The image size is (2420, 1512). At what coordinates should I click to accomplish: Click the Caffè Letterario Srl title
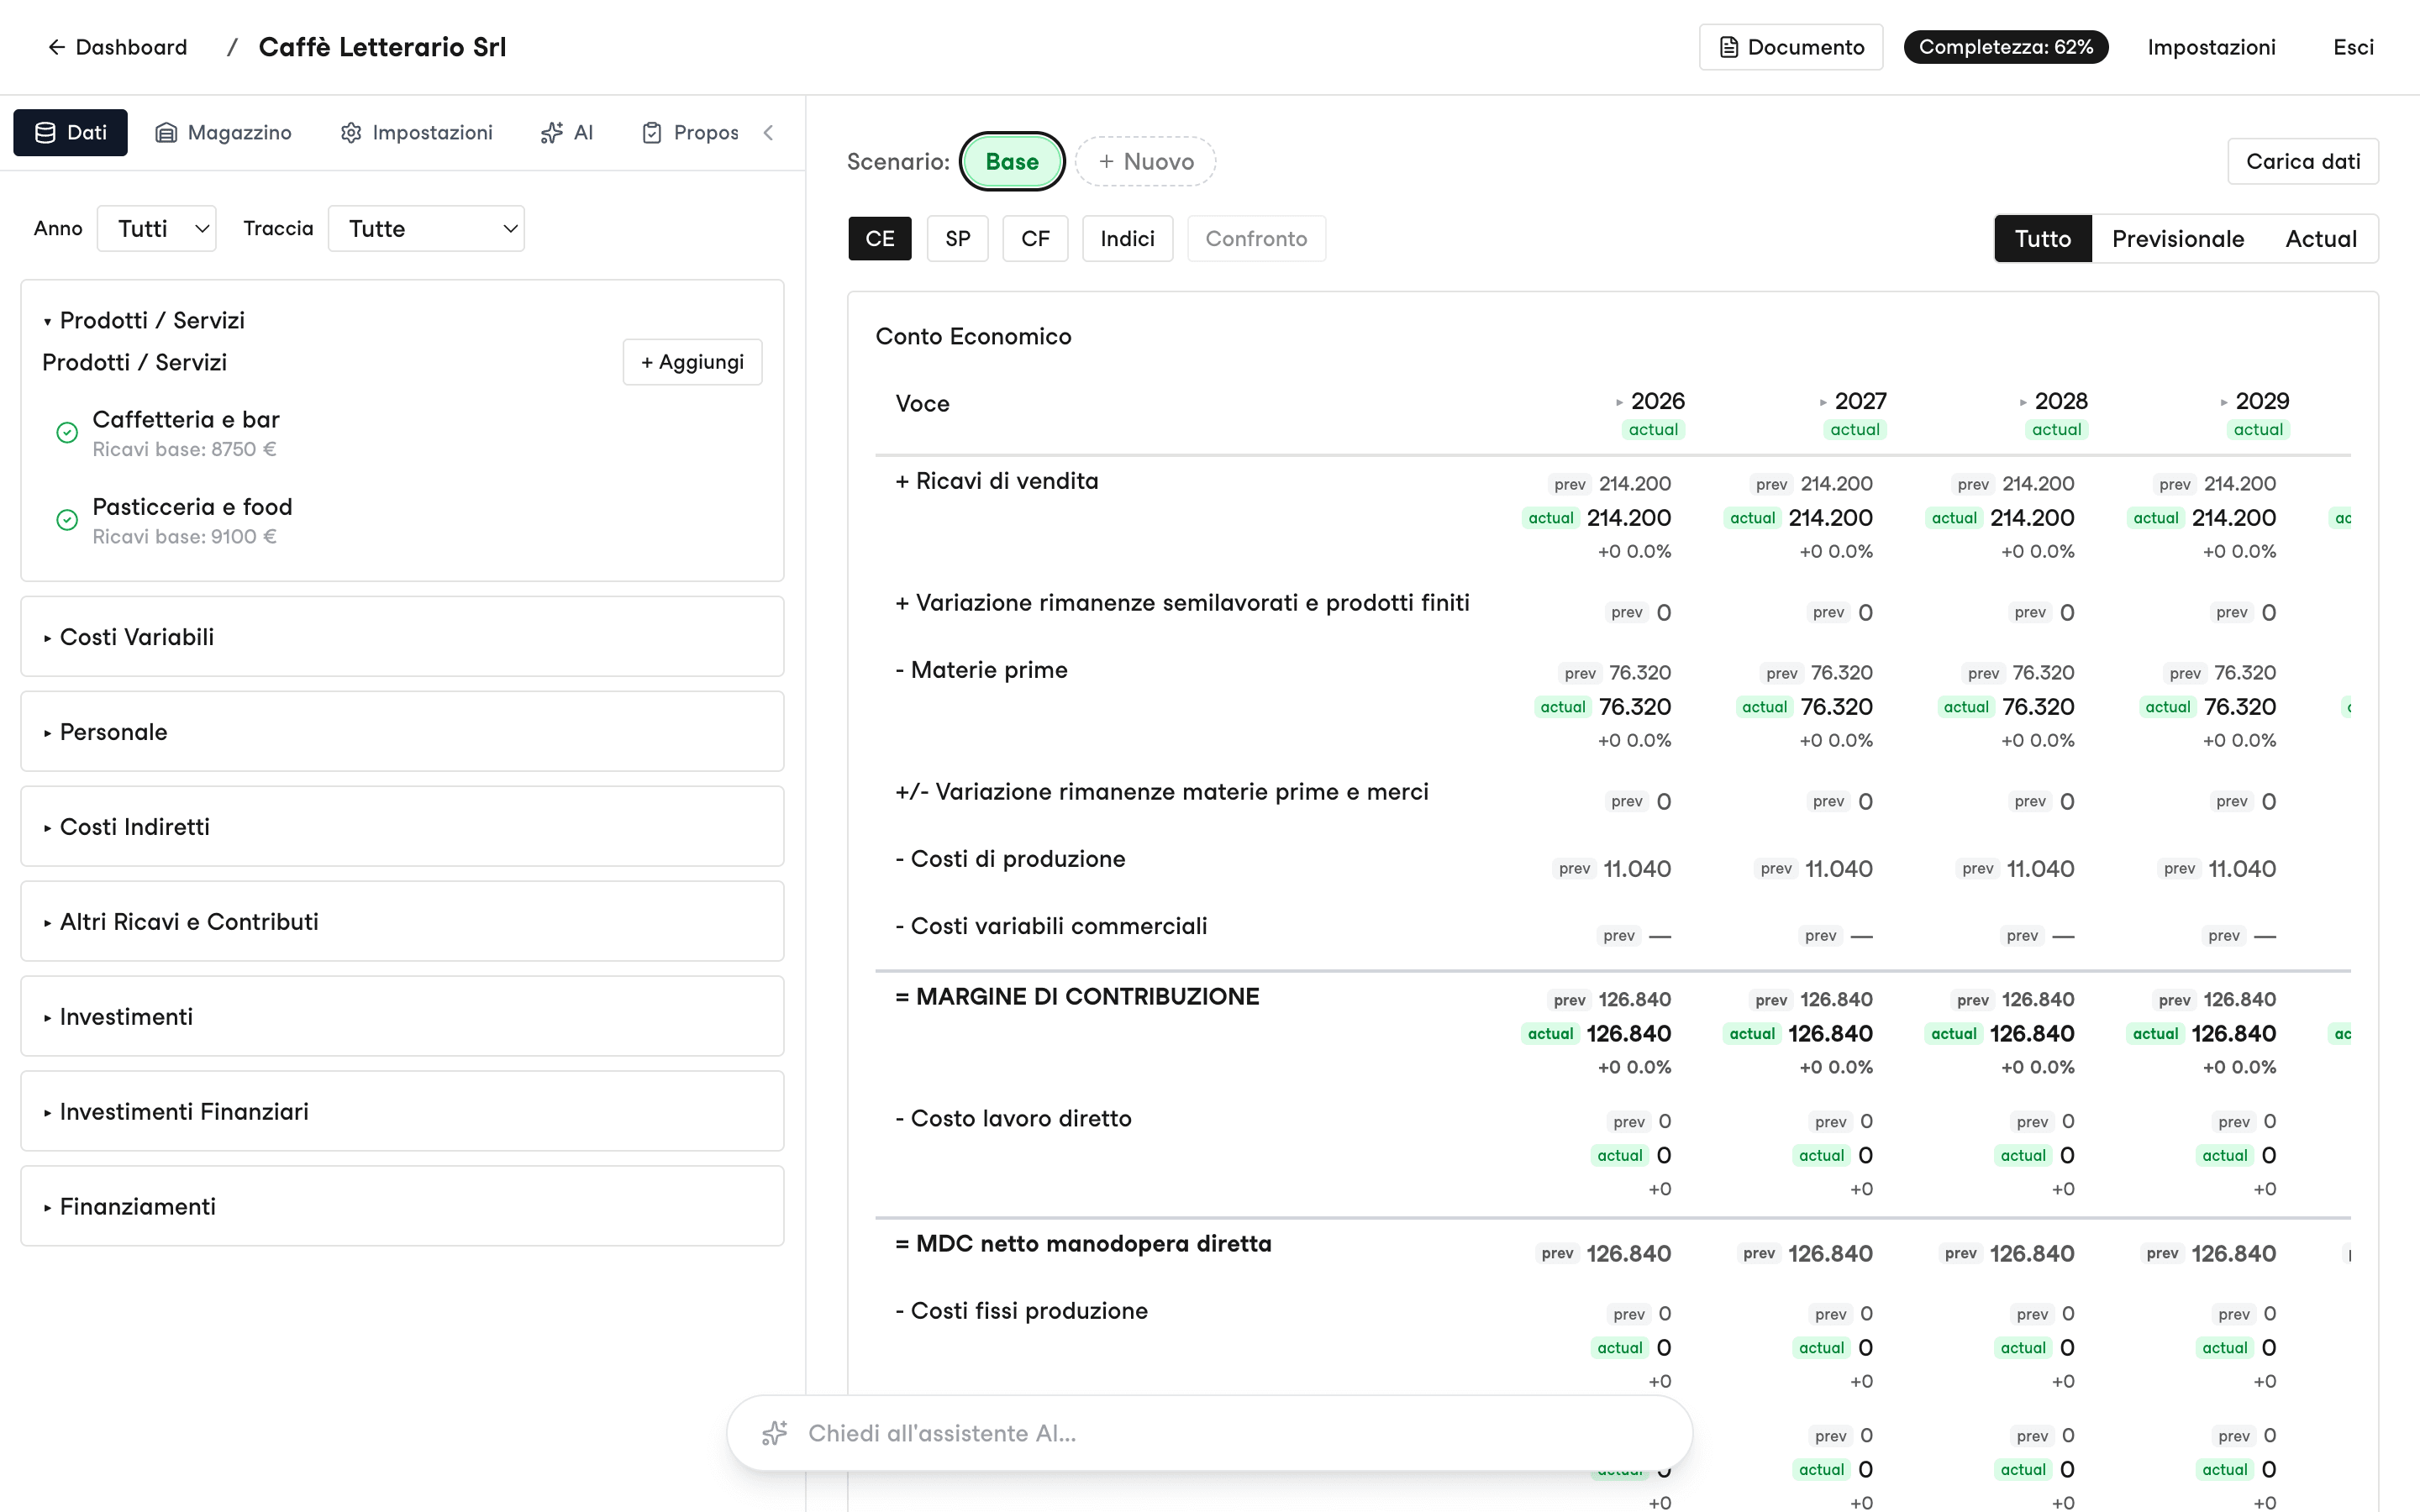[x=382, y=47]
